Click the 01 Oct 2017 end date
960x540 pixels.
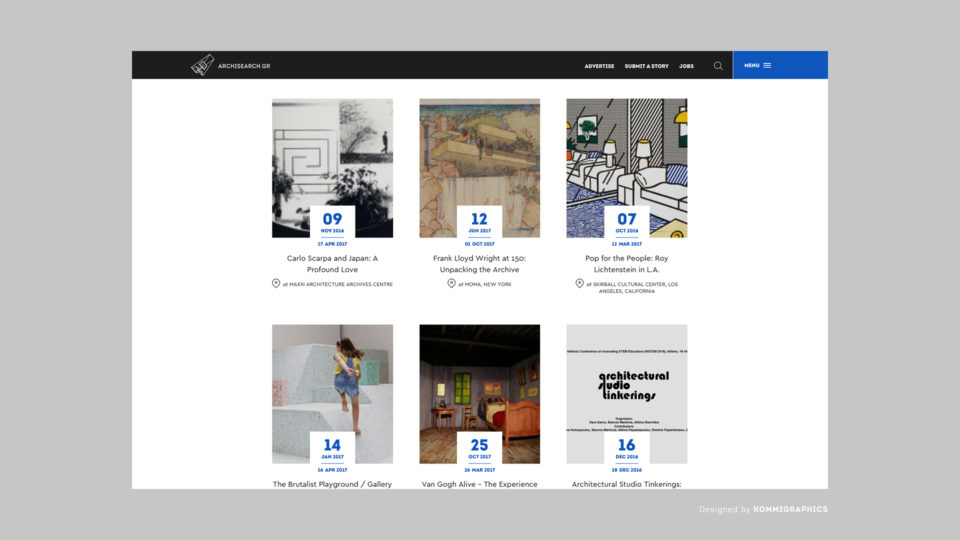pyautogui.click(x=479, y=244)
